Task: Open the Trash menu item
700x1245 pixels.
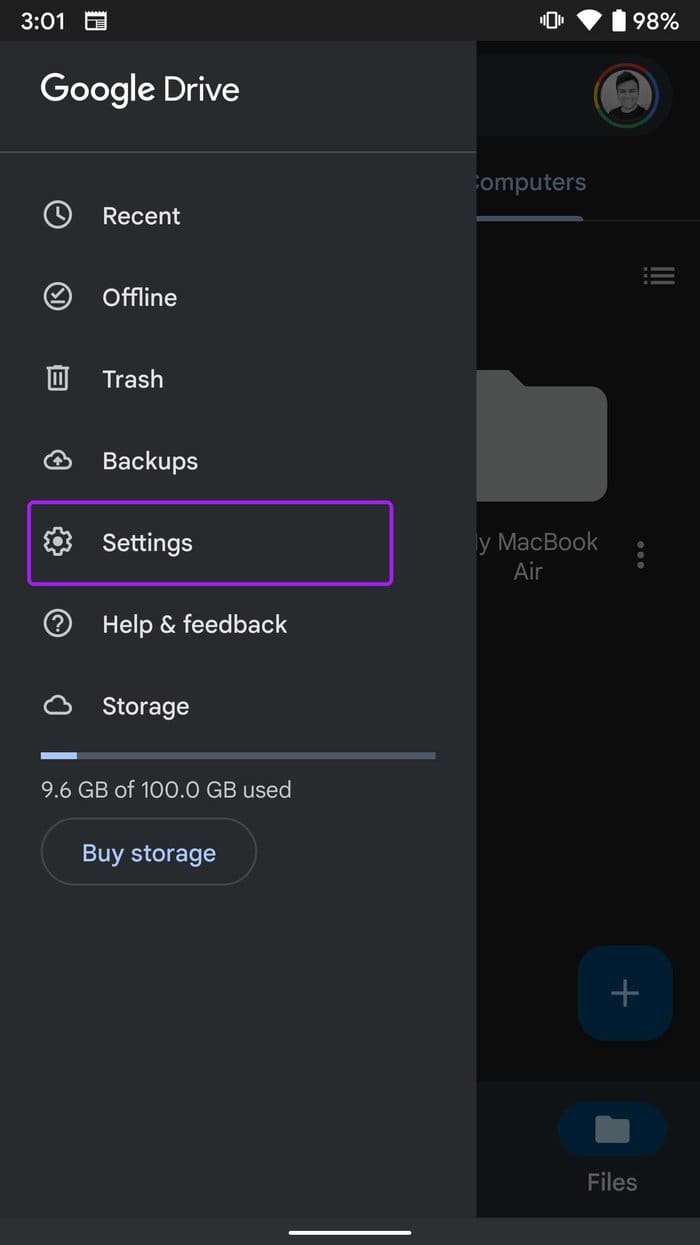Action: pos(238,379)
